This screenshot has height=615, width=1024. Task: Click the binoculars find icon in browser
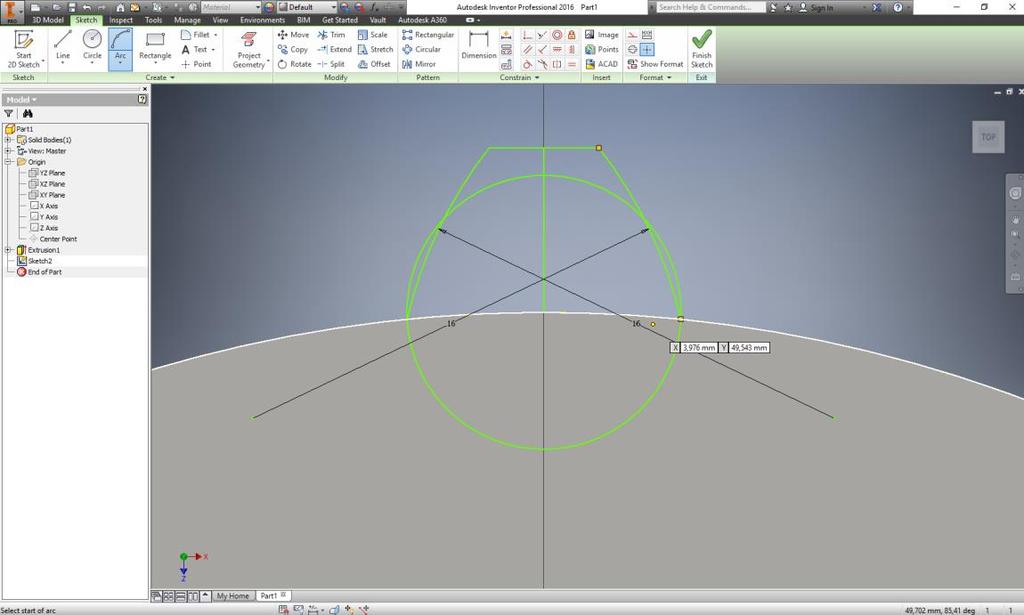27,114
